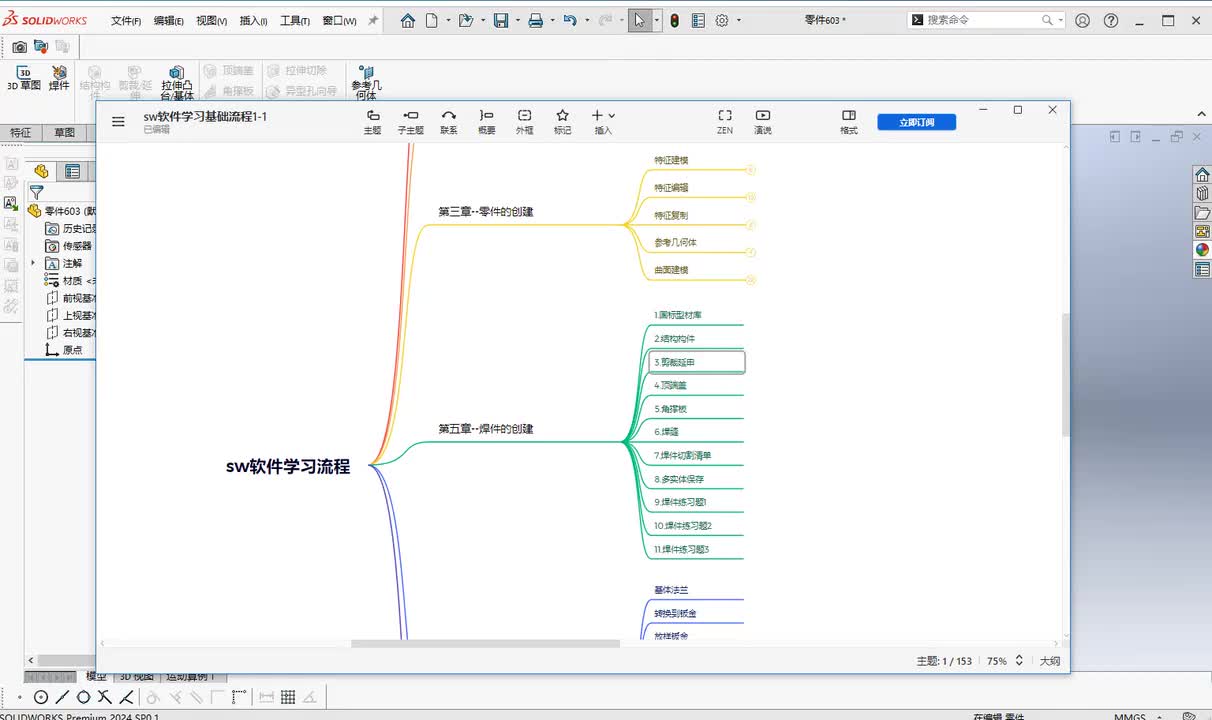Select the central sw软件学习流程 topic
1212x720 pixels.
[x=288, y=466]
